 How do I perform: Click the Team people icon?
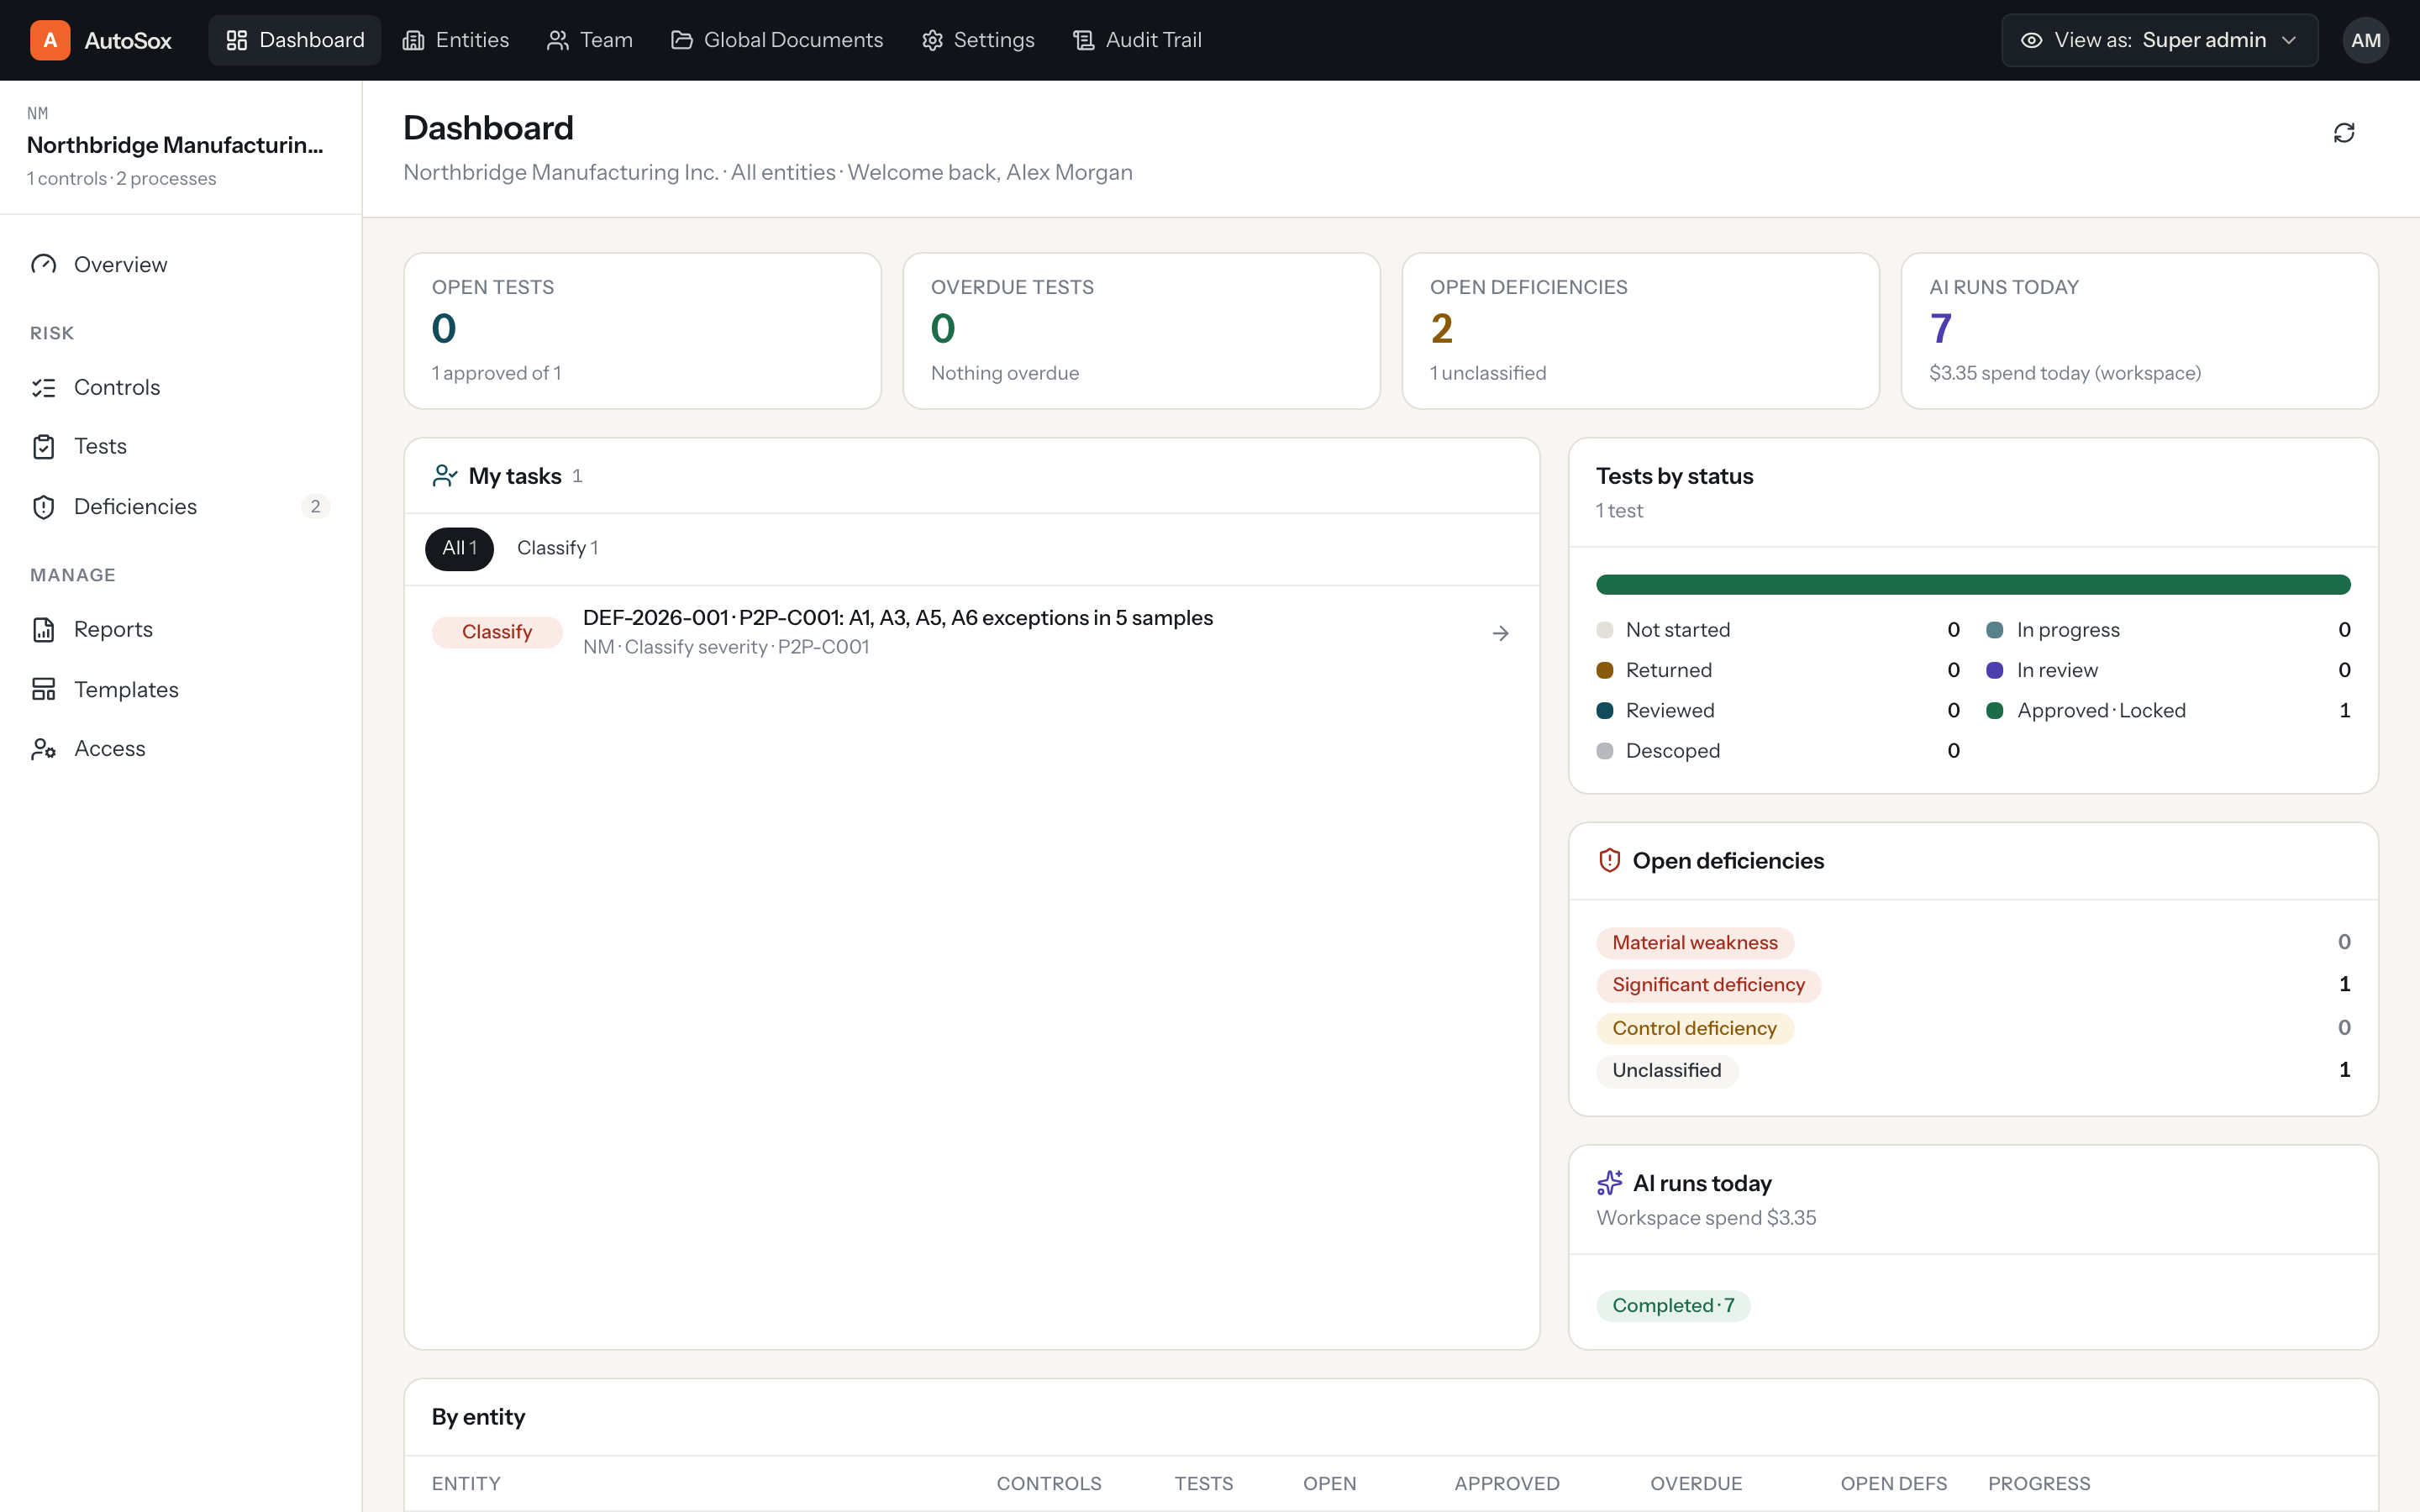(557, 40)
